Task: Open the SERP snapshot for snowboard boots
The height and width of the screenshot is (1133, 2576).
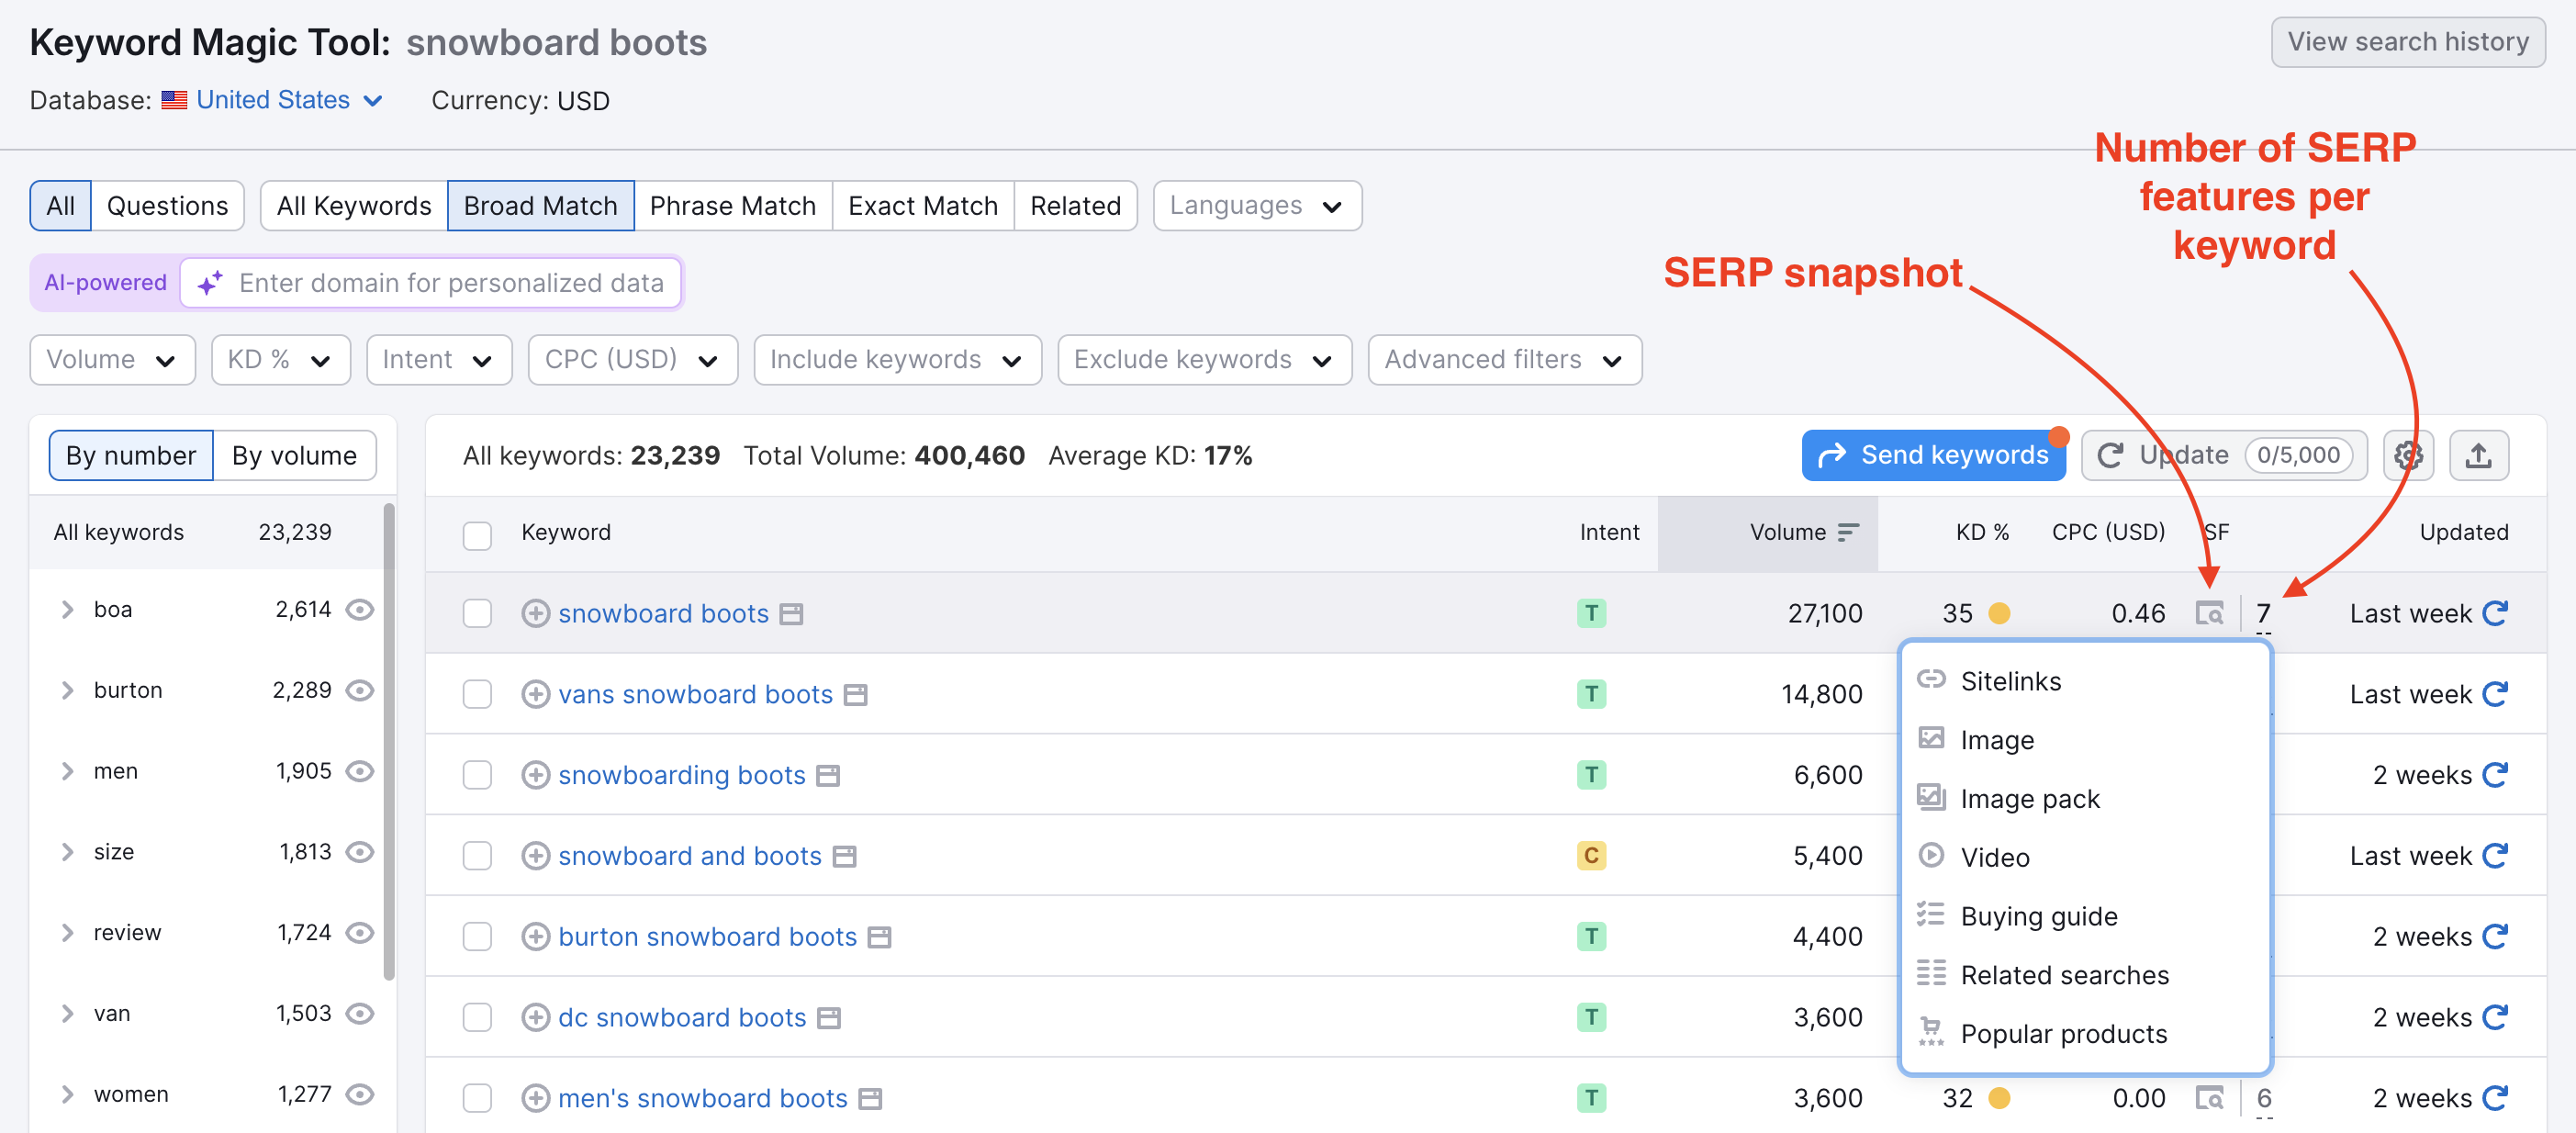Action: (2210, 613)
